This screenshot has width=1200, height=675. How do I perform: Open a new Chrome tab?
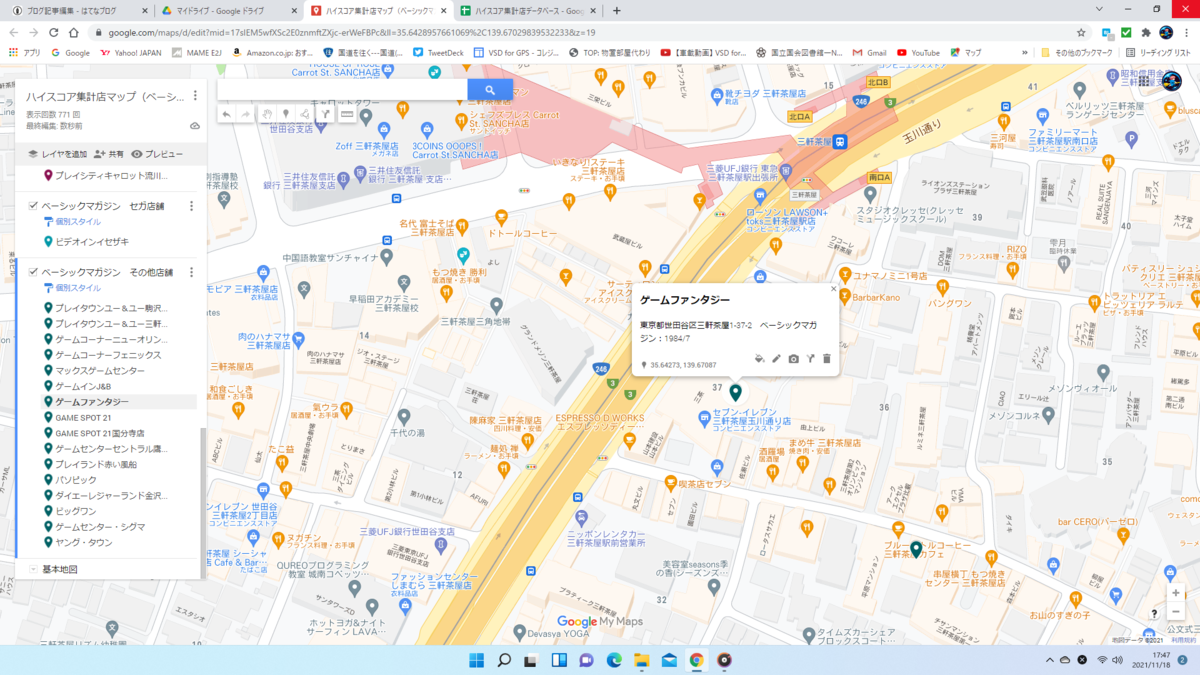point(616,10)
